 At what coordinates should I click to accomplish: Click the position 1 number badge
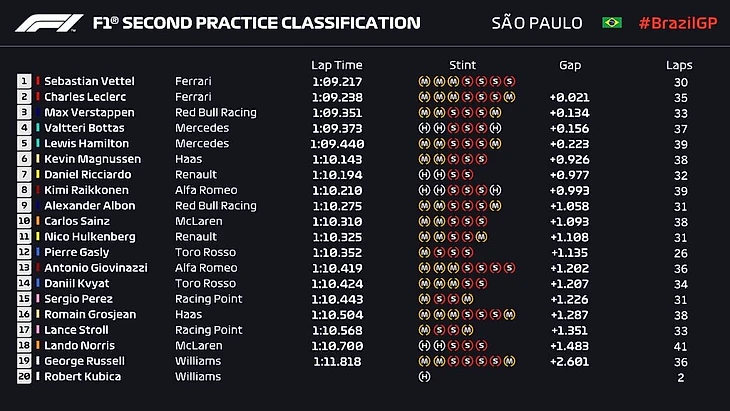24,80
